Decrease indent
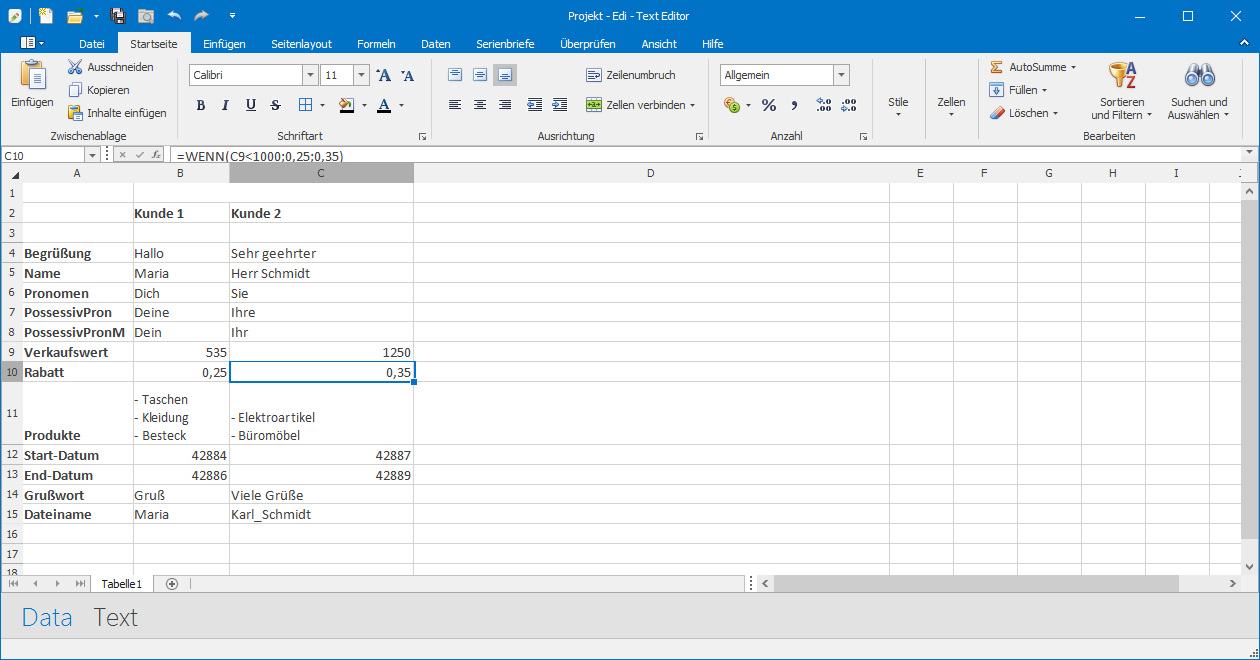The width and height of the screenshot is (1260, 660). pos(535,105)
